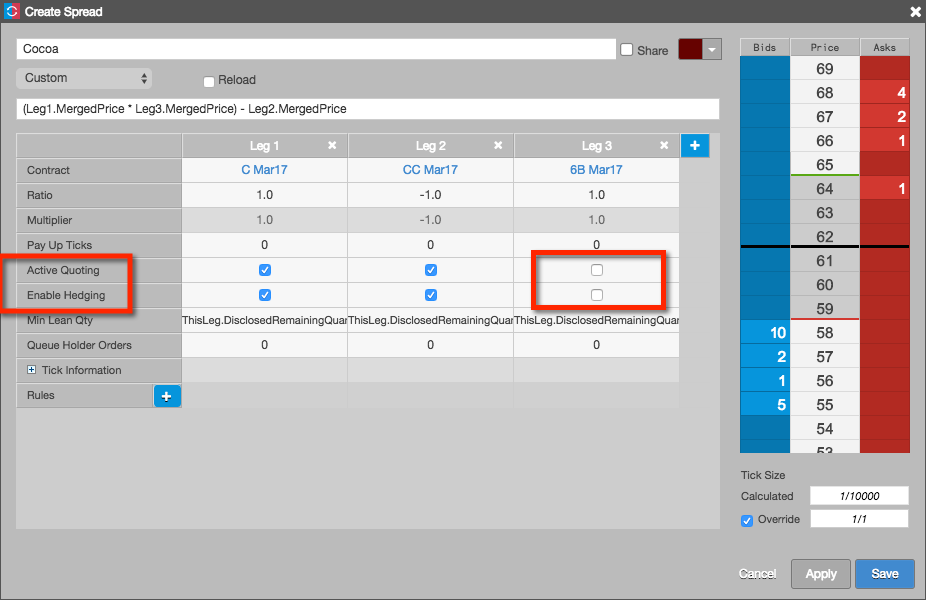Enable Active Quoting for Leg 3
The height and width of the screenshot is (600, 926).
pos(596,270)
